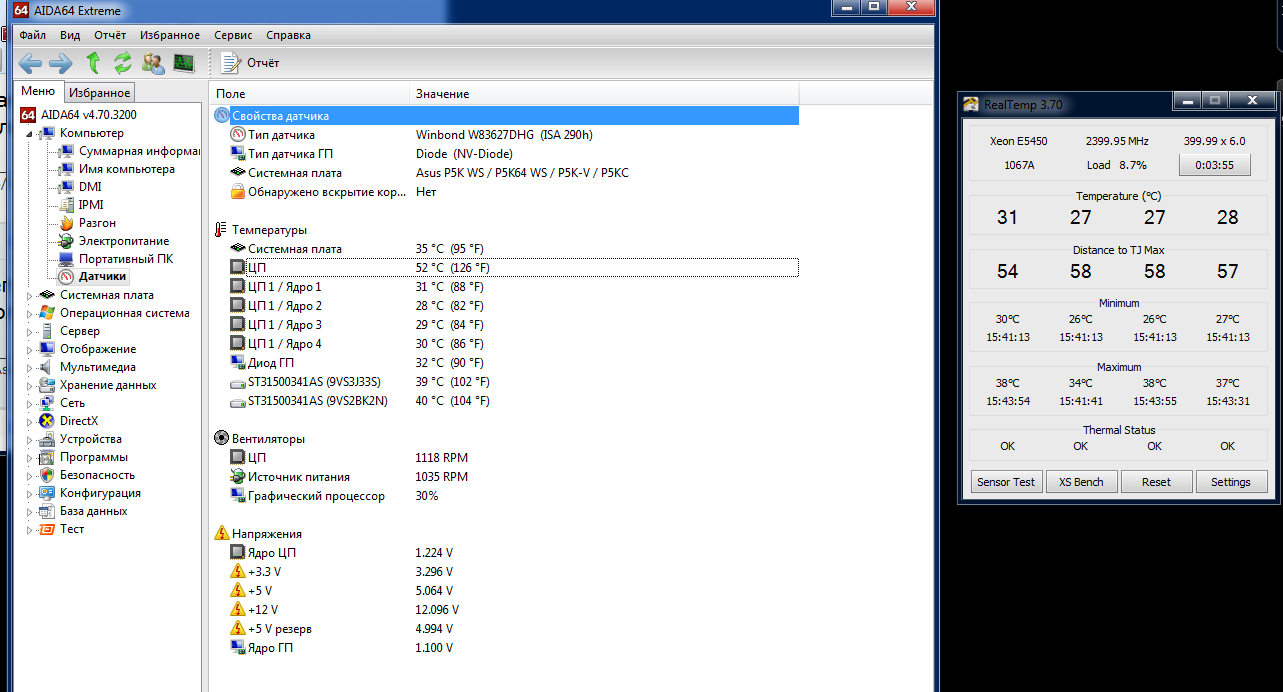
Task: Click the warning icon beside Напряжения
Action: pyautogui.click(x=221, y=534)
